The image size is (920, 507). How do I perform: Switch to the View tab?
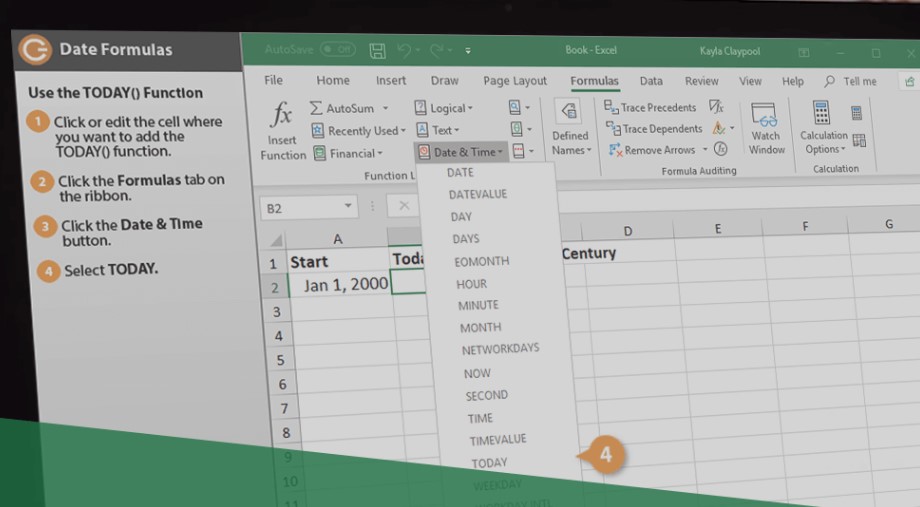pos(750,81)
